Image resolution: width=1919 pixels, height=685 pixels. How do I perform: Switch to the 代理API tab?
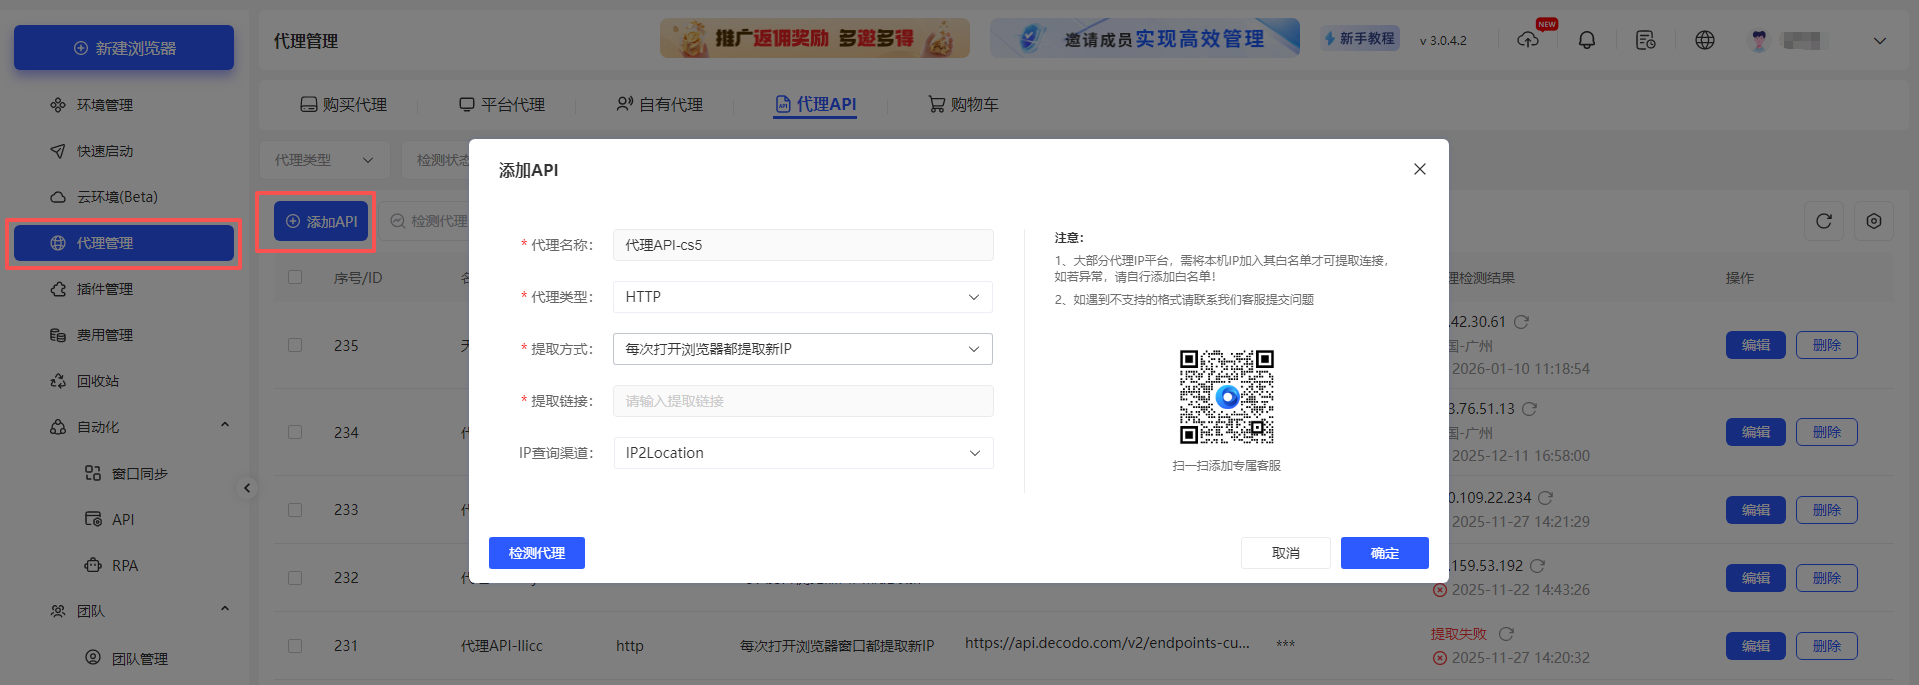(815, 104)
